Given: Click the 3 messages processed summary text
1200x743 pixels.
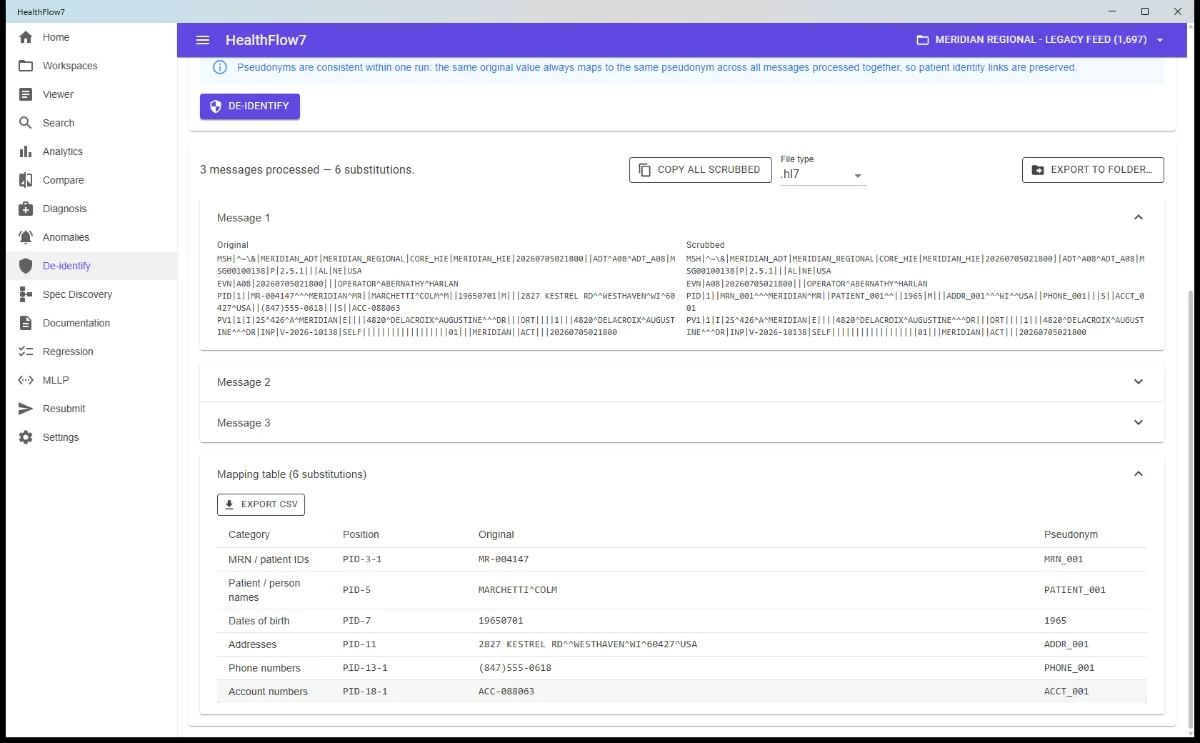Looking at the screenshot, I should pyautogui.click(x=307, y=170).
